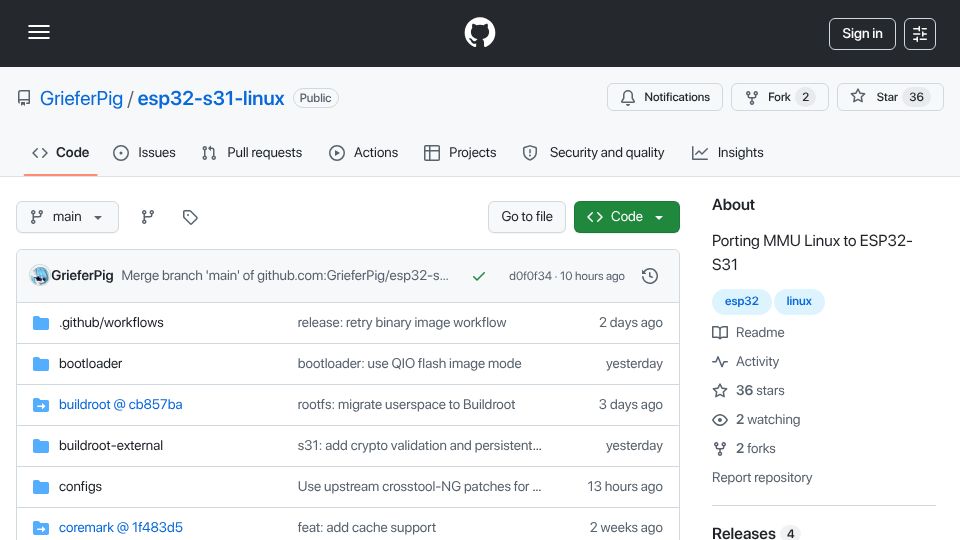Click folder icon for .github/workflows
The width and height of the screenshot is (960, 540).
click(x=41, y=323)
